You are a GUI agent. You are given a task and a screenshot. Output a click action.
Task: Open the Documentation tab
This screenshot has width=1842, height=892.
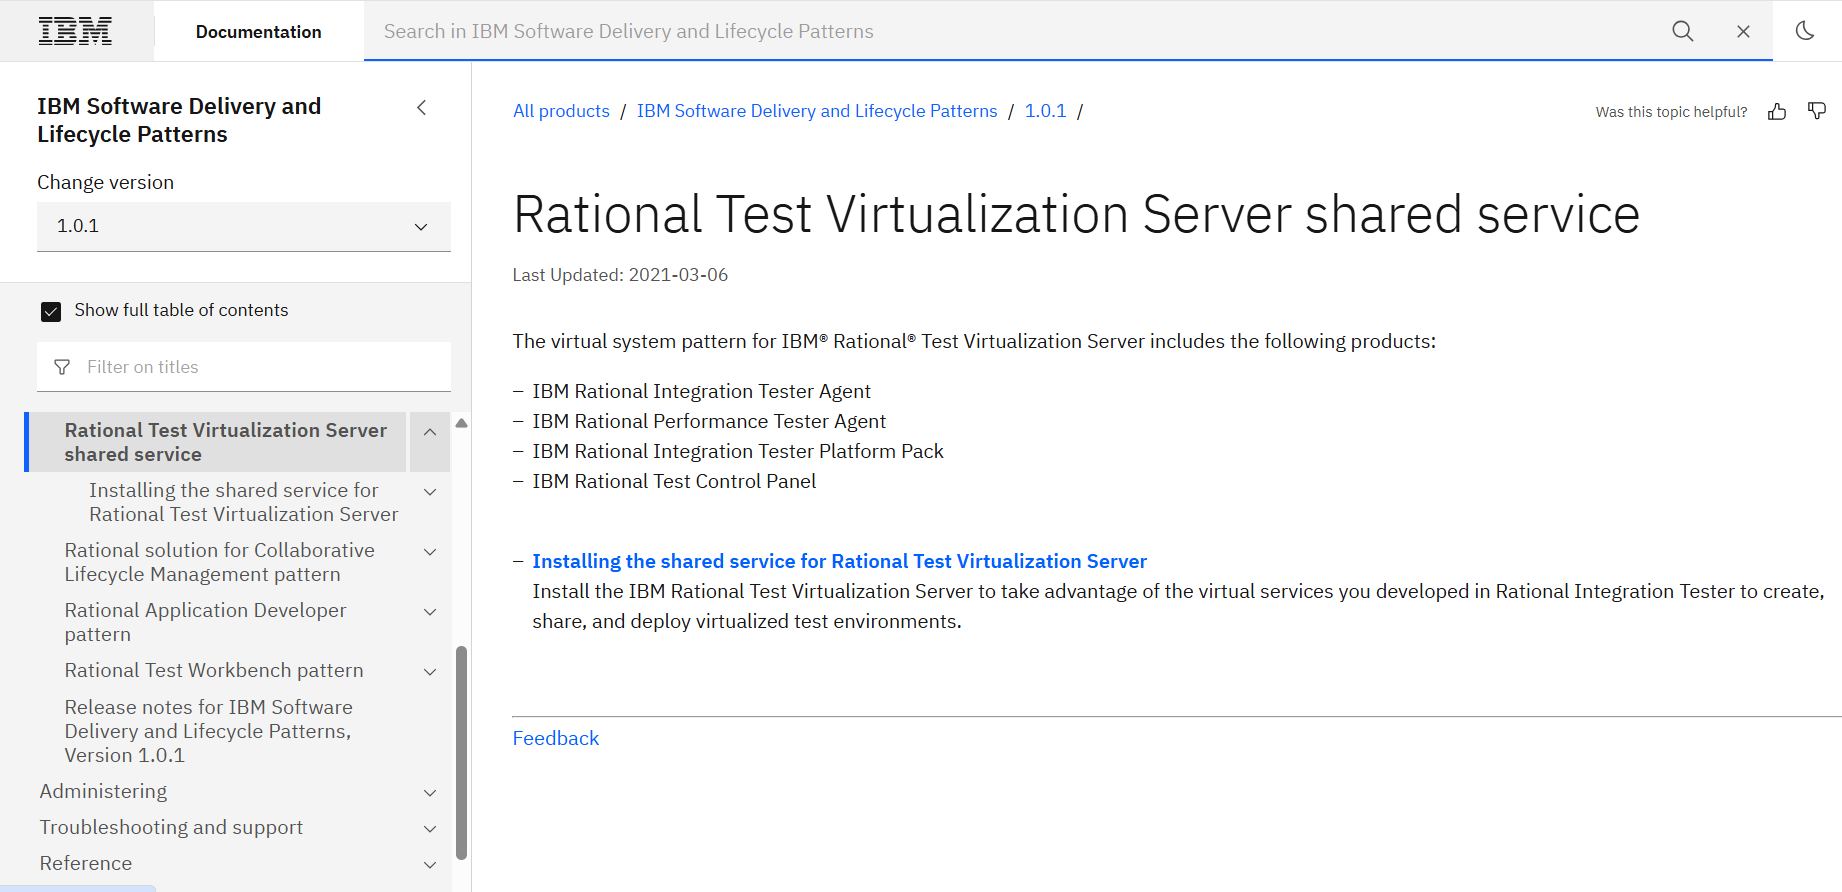pyautogui.click(x=259, y=31)
